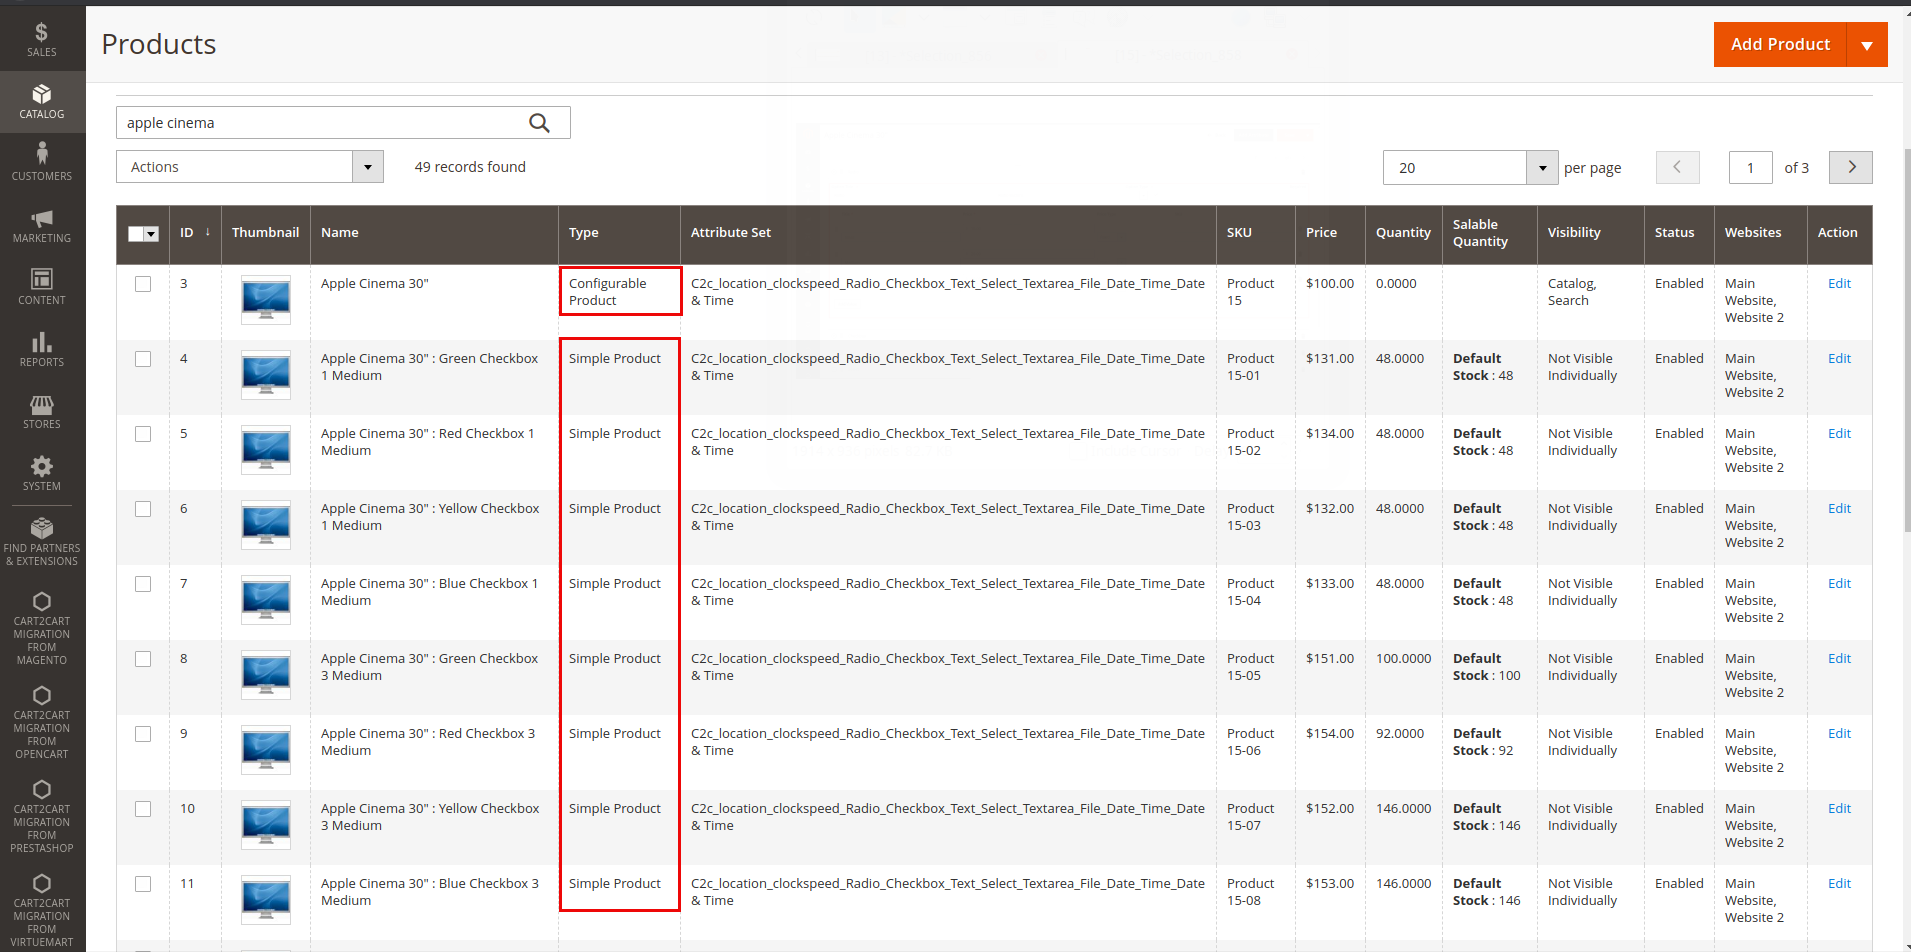The width and height of the screenshot is (1911, 952).
Task: Click the 49 records found text
Action: coord(470,167)
